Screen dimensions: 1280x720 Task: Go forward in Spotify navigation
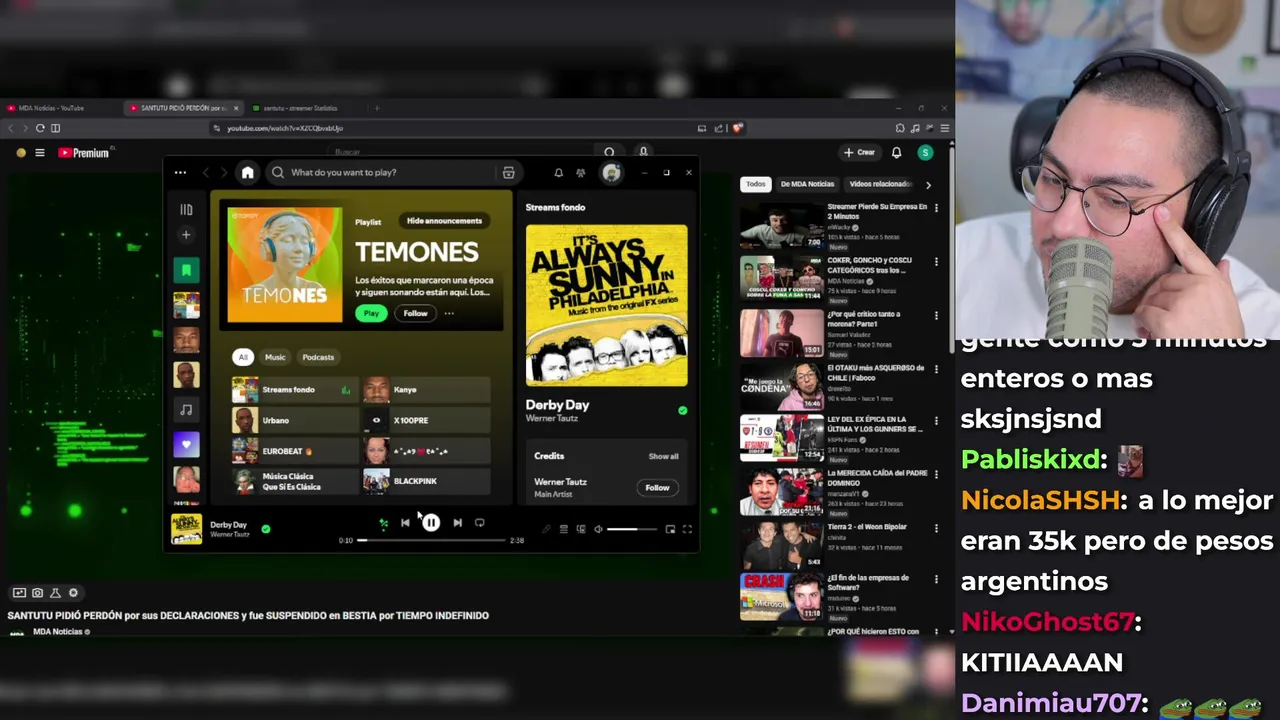[224, 172]
